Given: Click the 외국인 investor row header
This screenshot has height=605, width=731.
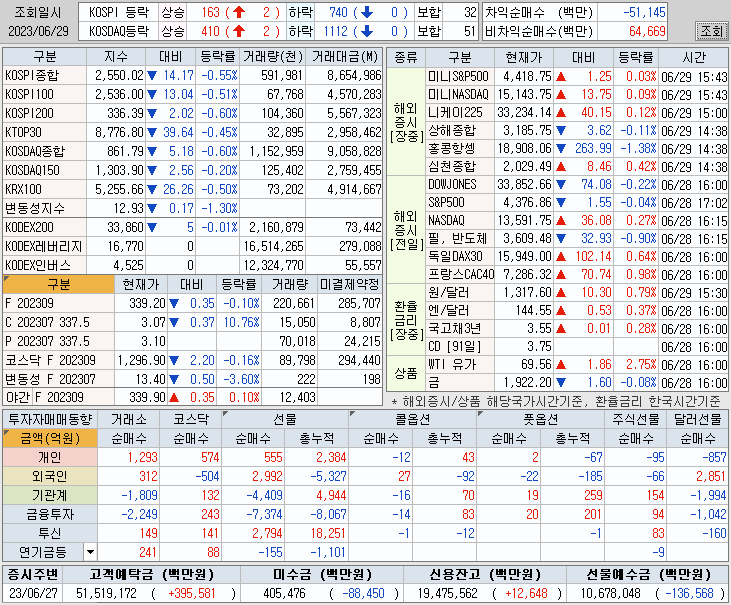Looking at the screenshot, I should pos(50,476).
